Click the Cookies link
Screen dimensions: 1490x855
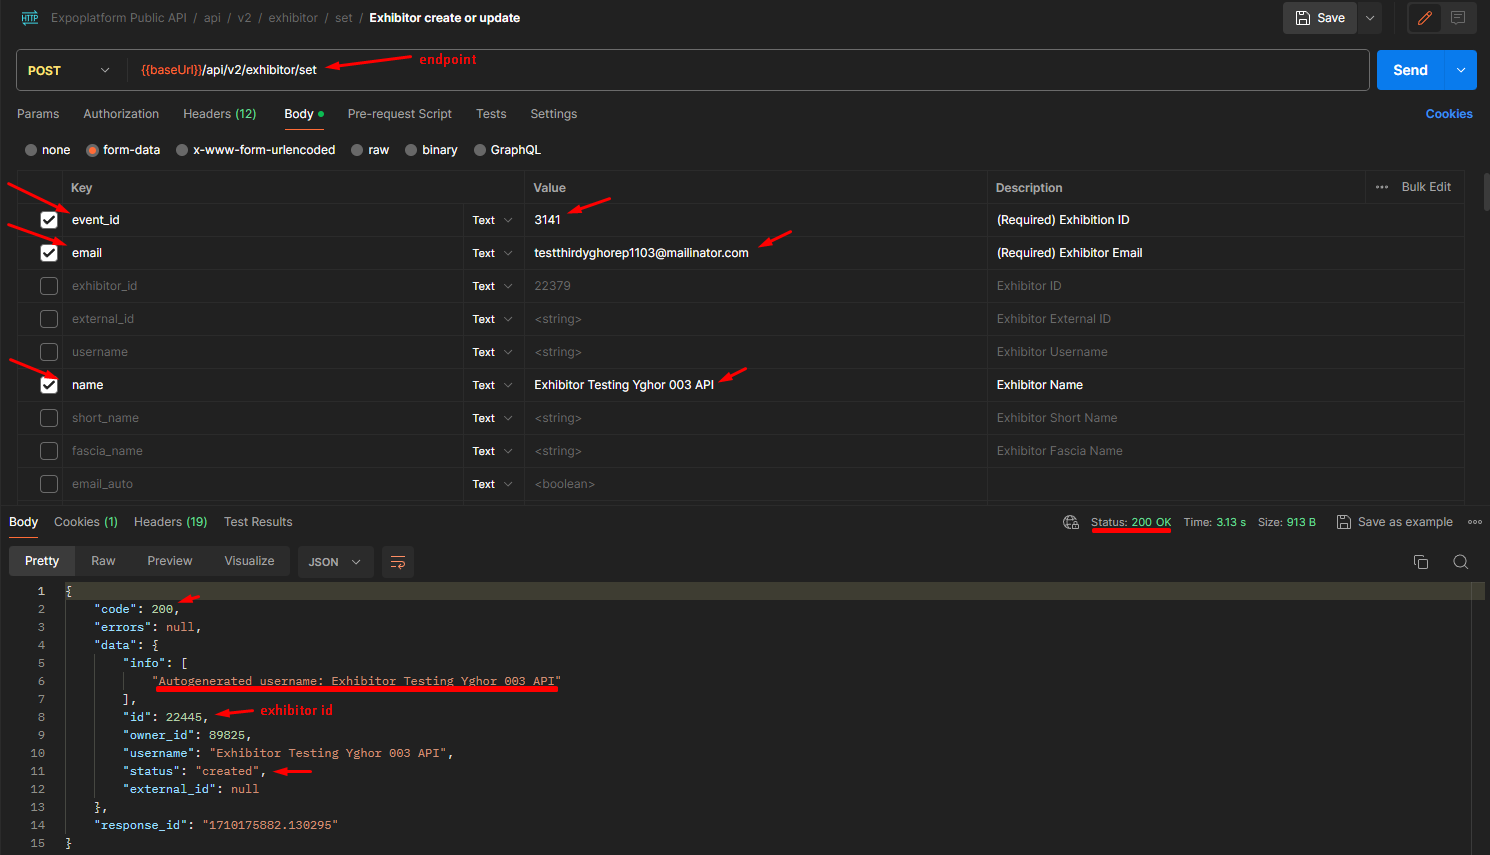(1448, 114)
